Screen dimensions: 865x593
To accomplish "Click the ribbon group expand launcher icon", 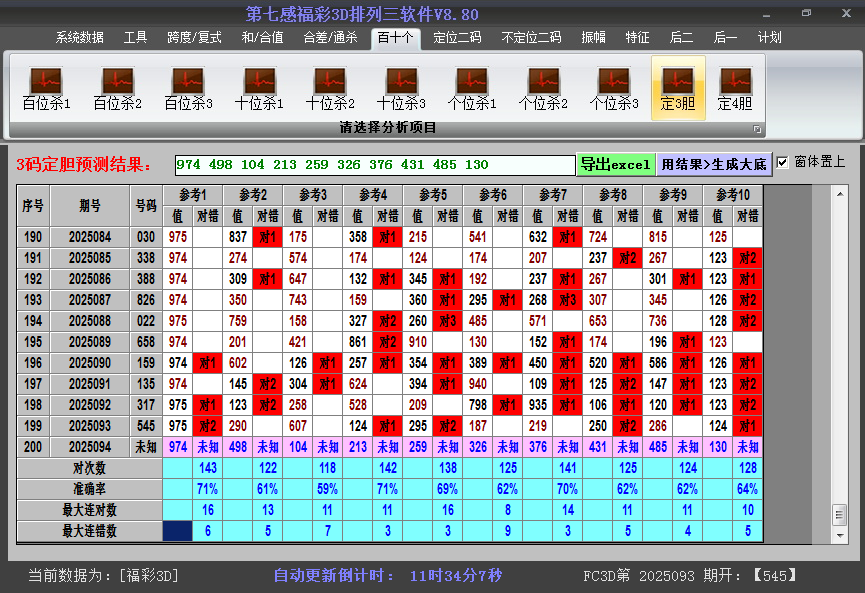I will (x=757, y=129).
